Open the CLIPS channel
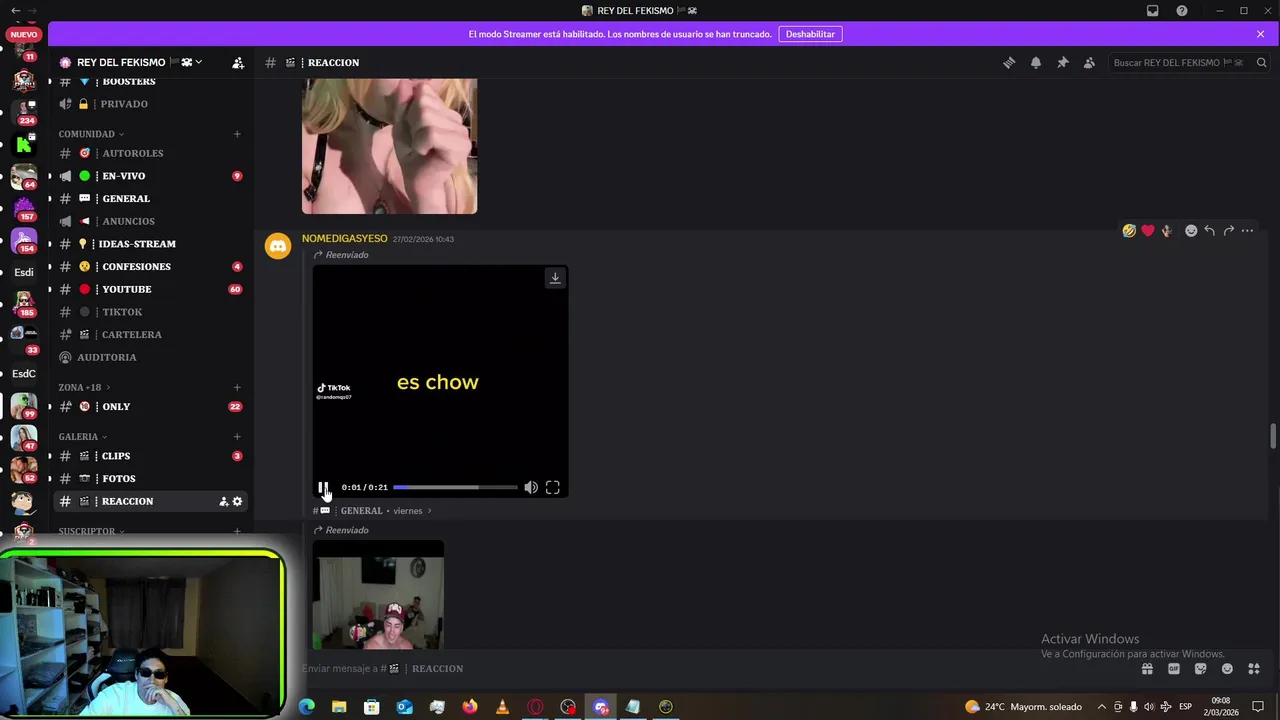The image size is (1280, 720). (x=150, y=456)
